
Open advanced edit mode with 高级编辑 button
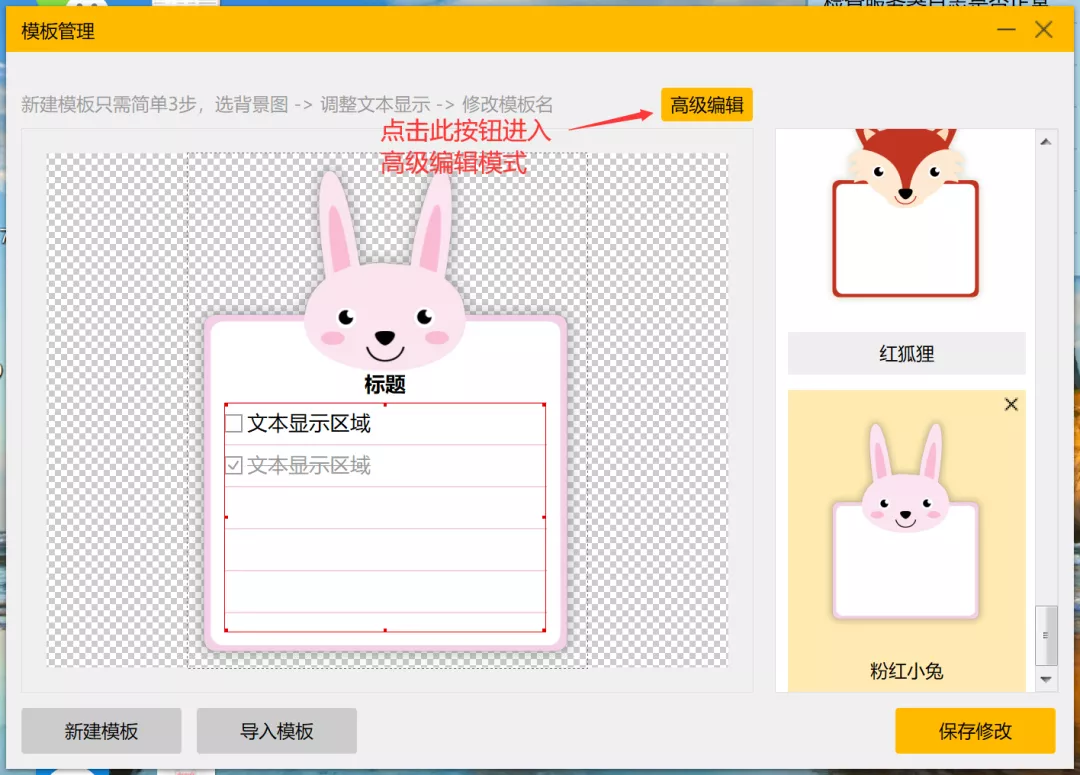coord(706,105)
